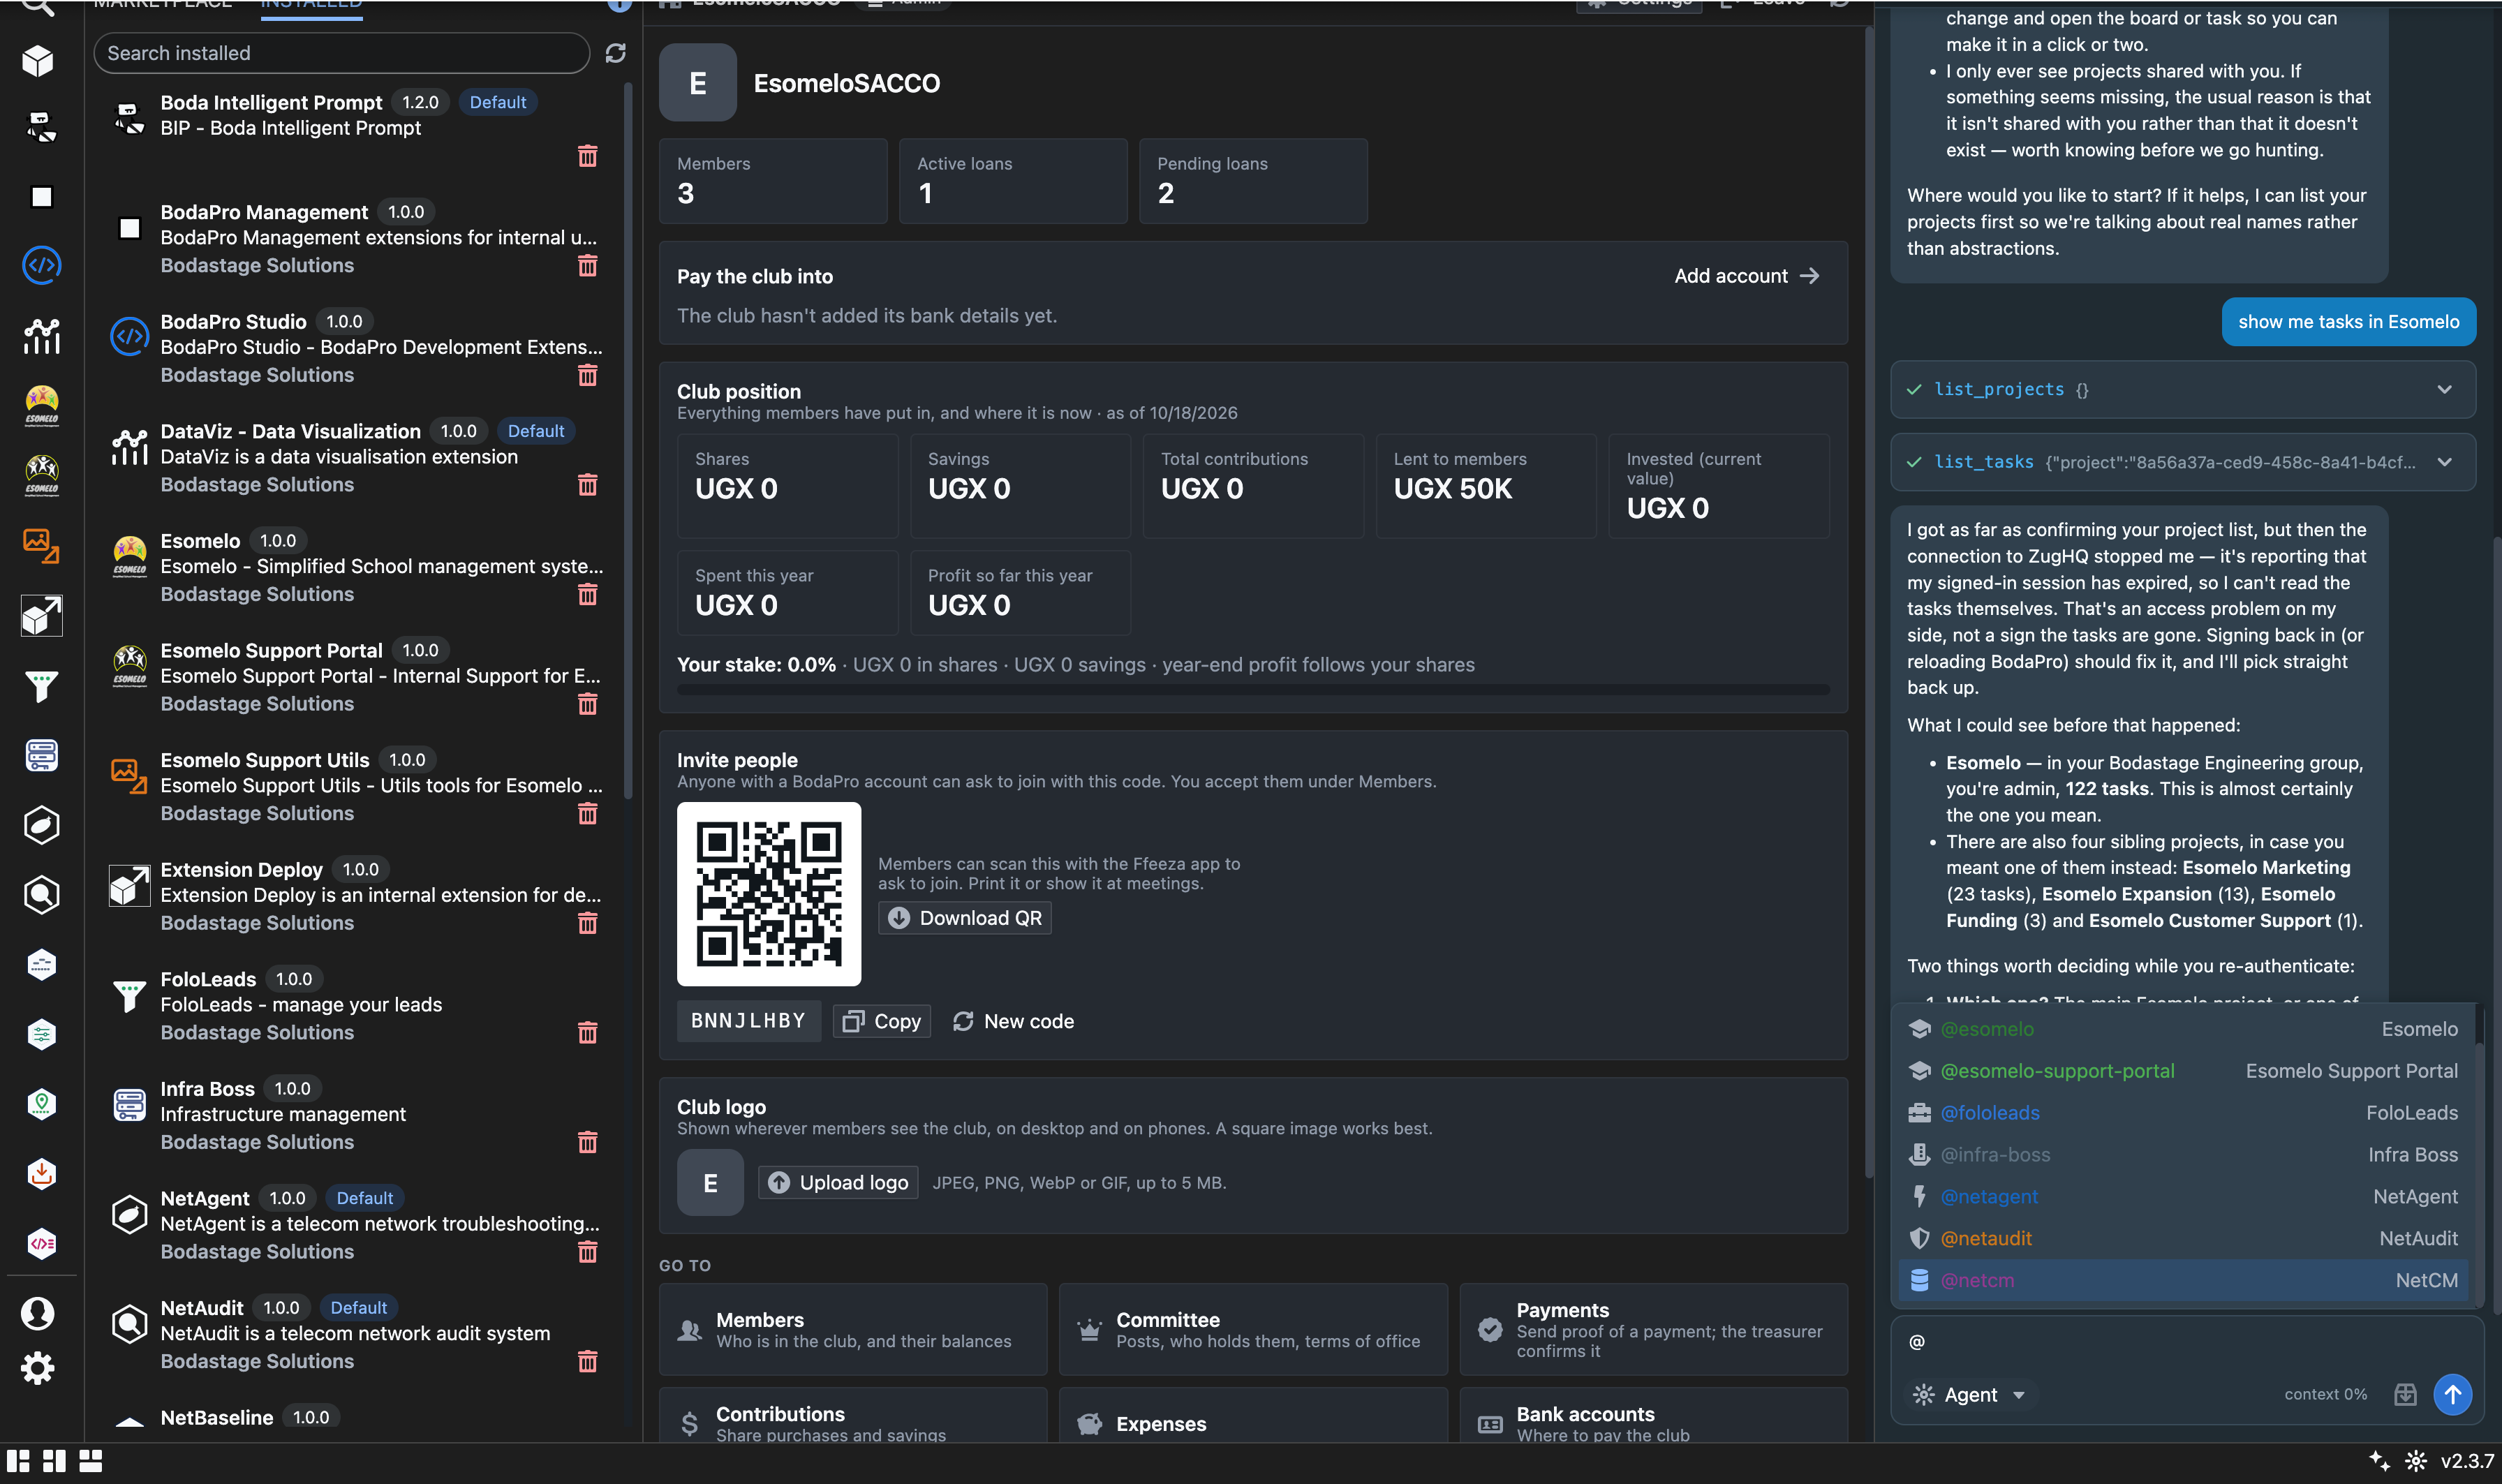This screenshot has height=1484, width=2502.
Task: Pick @fololeads in the mention list
Action: coord(2183,1113)
